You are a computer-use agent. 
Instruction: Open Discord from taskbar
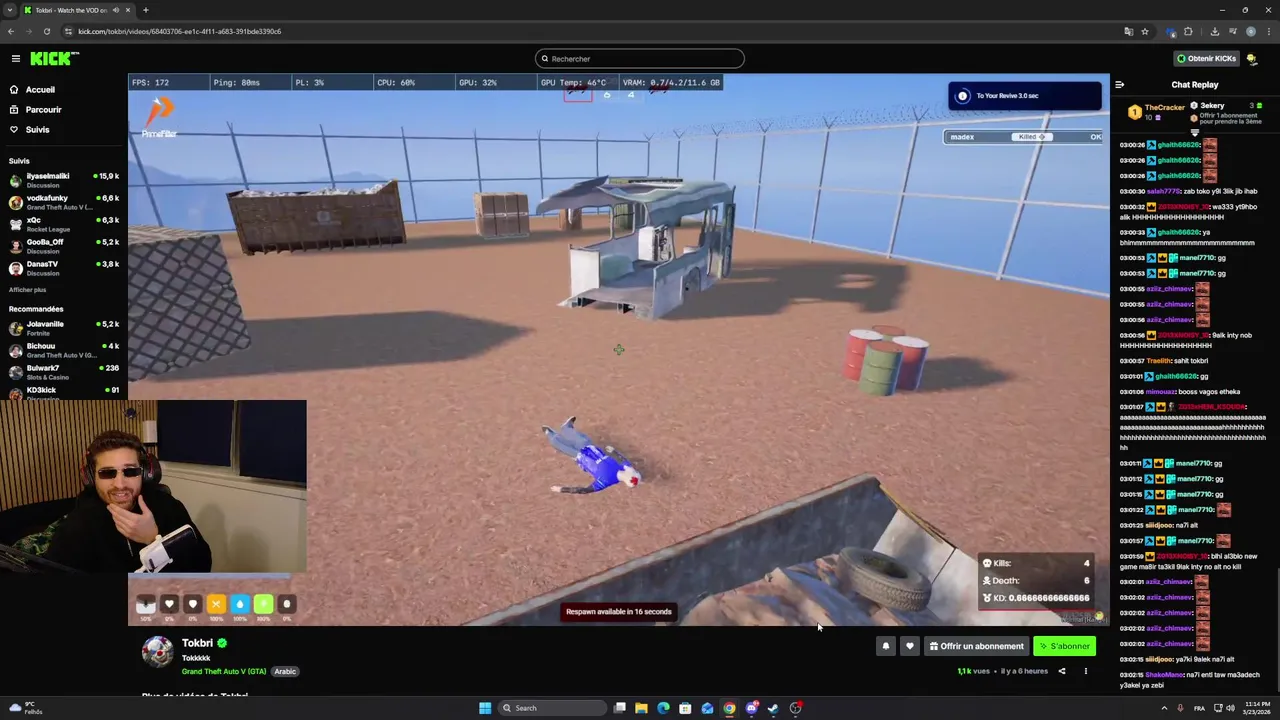click(751, 708)
